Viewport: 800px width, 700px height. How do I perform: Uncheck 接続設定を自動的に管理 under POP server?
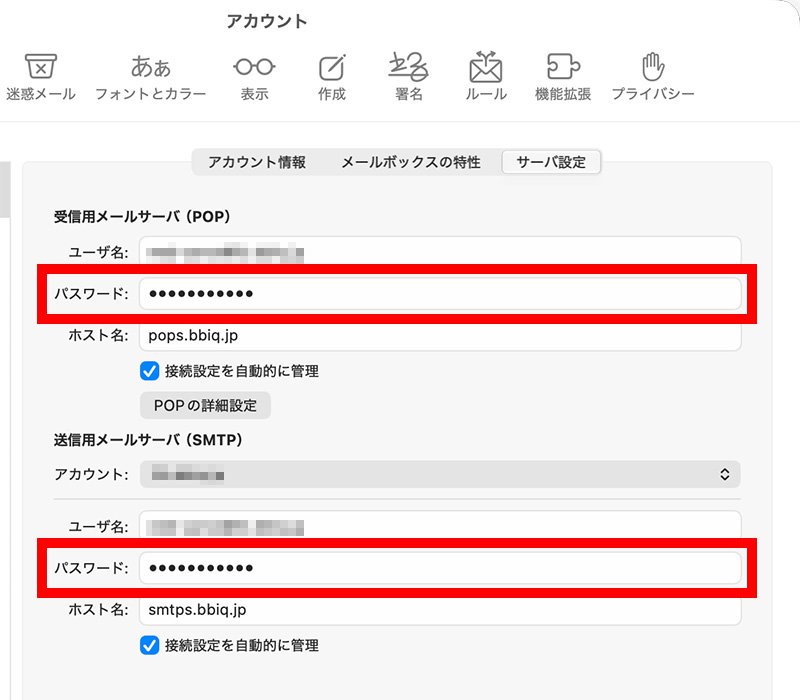click(x=149, y=371)
